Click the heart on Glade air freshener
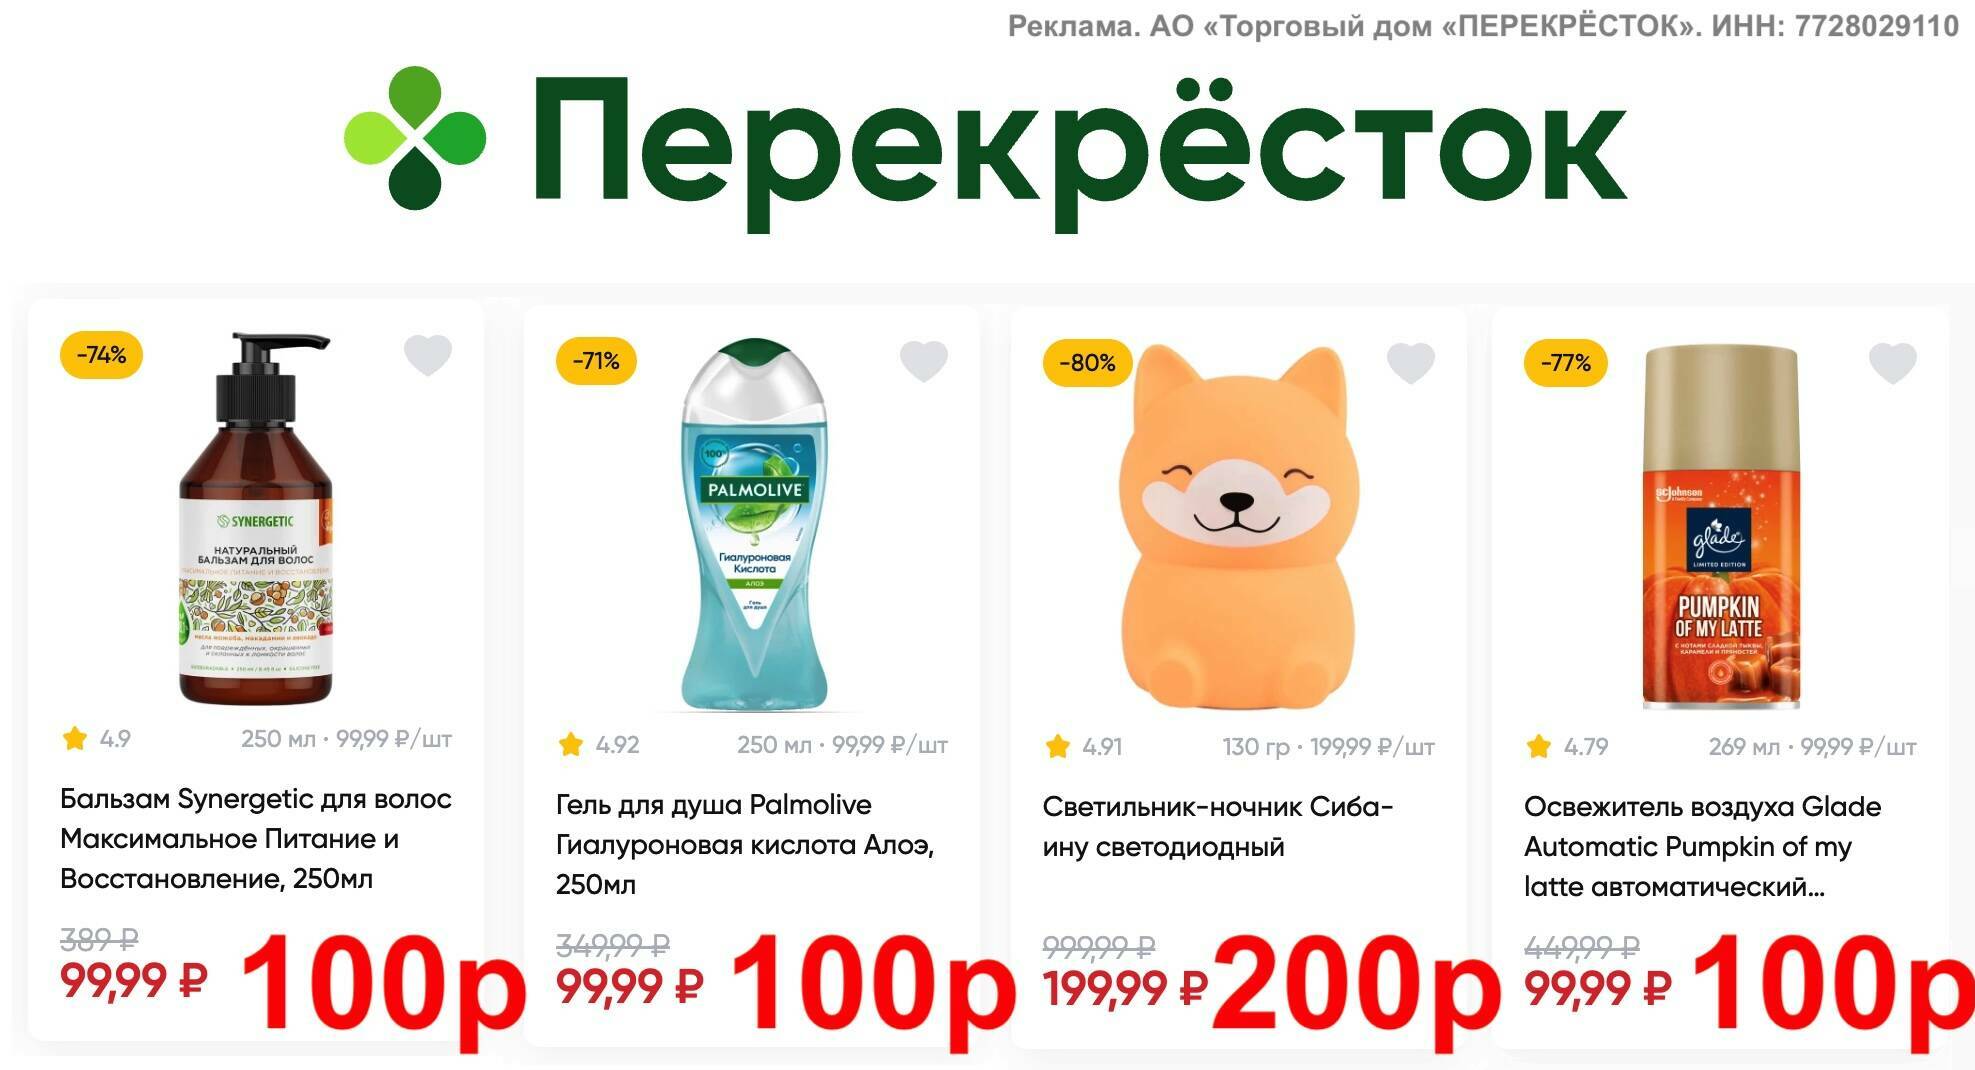 coord(1893,363)
